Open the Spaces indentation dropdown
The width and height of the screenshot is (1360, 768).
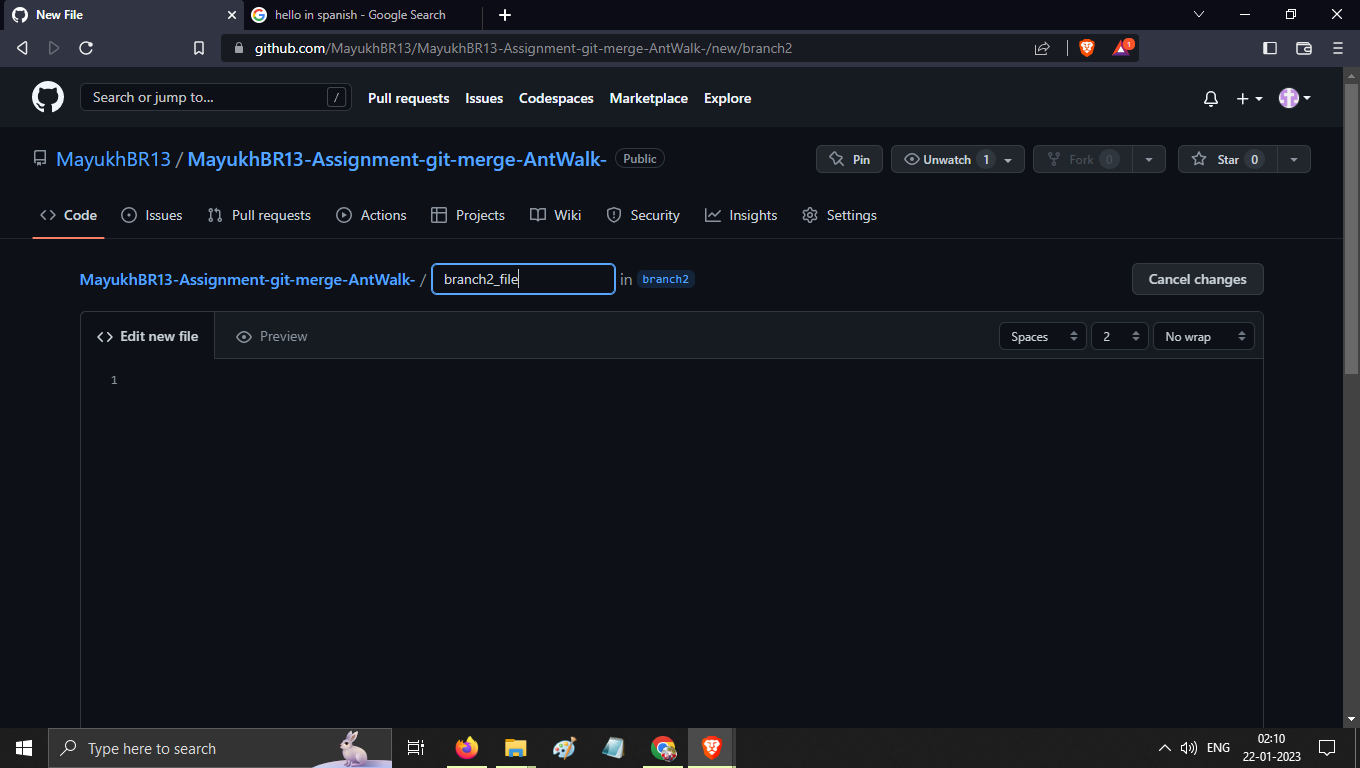[x=1042, y=336]
